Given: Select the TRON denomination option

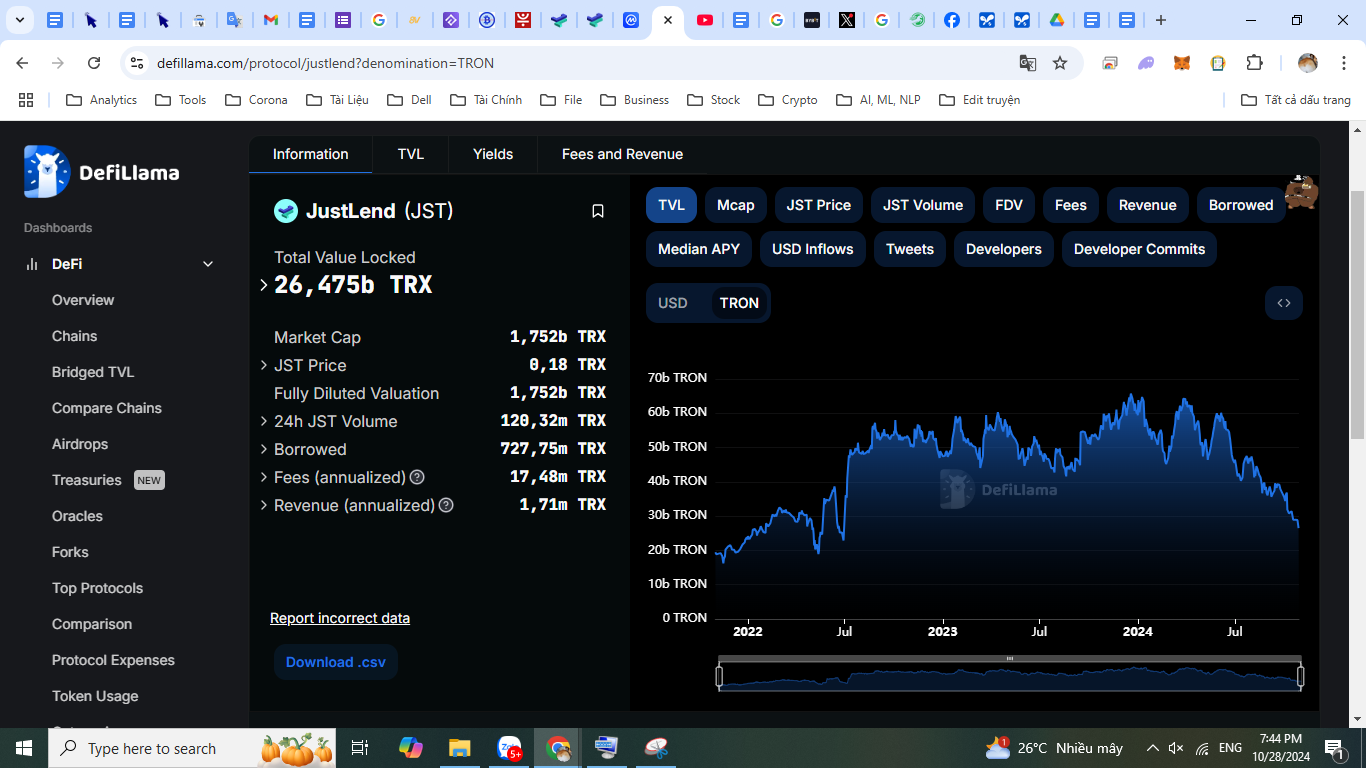Looking at the screenshot, I should pyautogui.click(x=739, y=303).
